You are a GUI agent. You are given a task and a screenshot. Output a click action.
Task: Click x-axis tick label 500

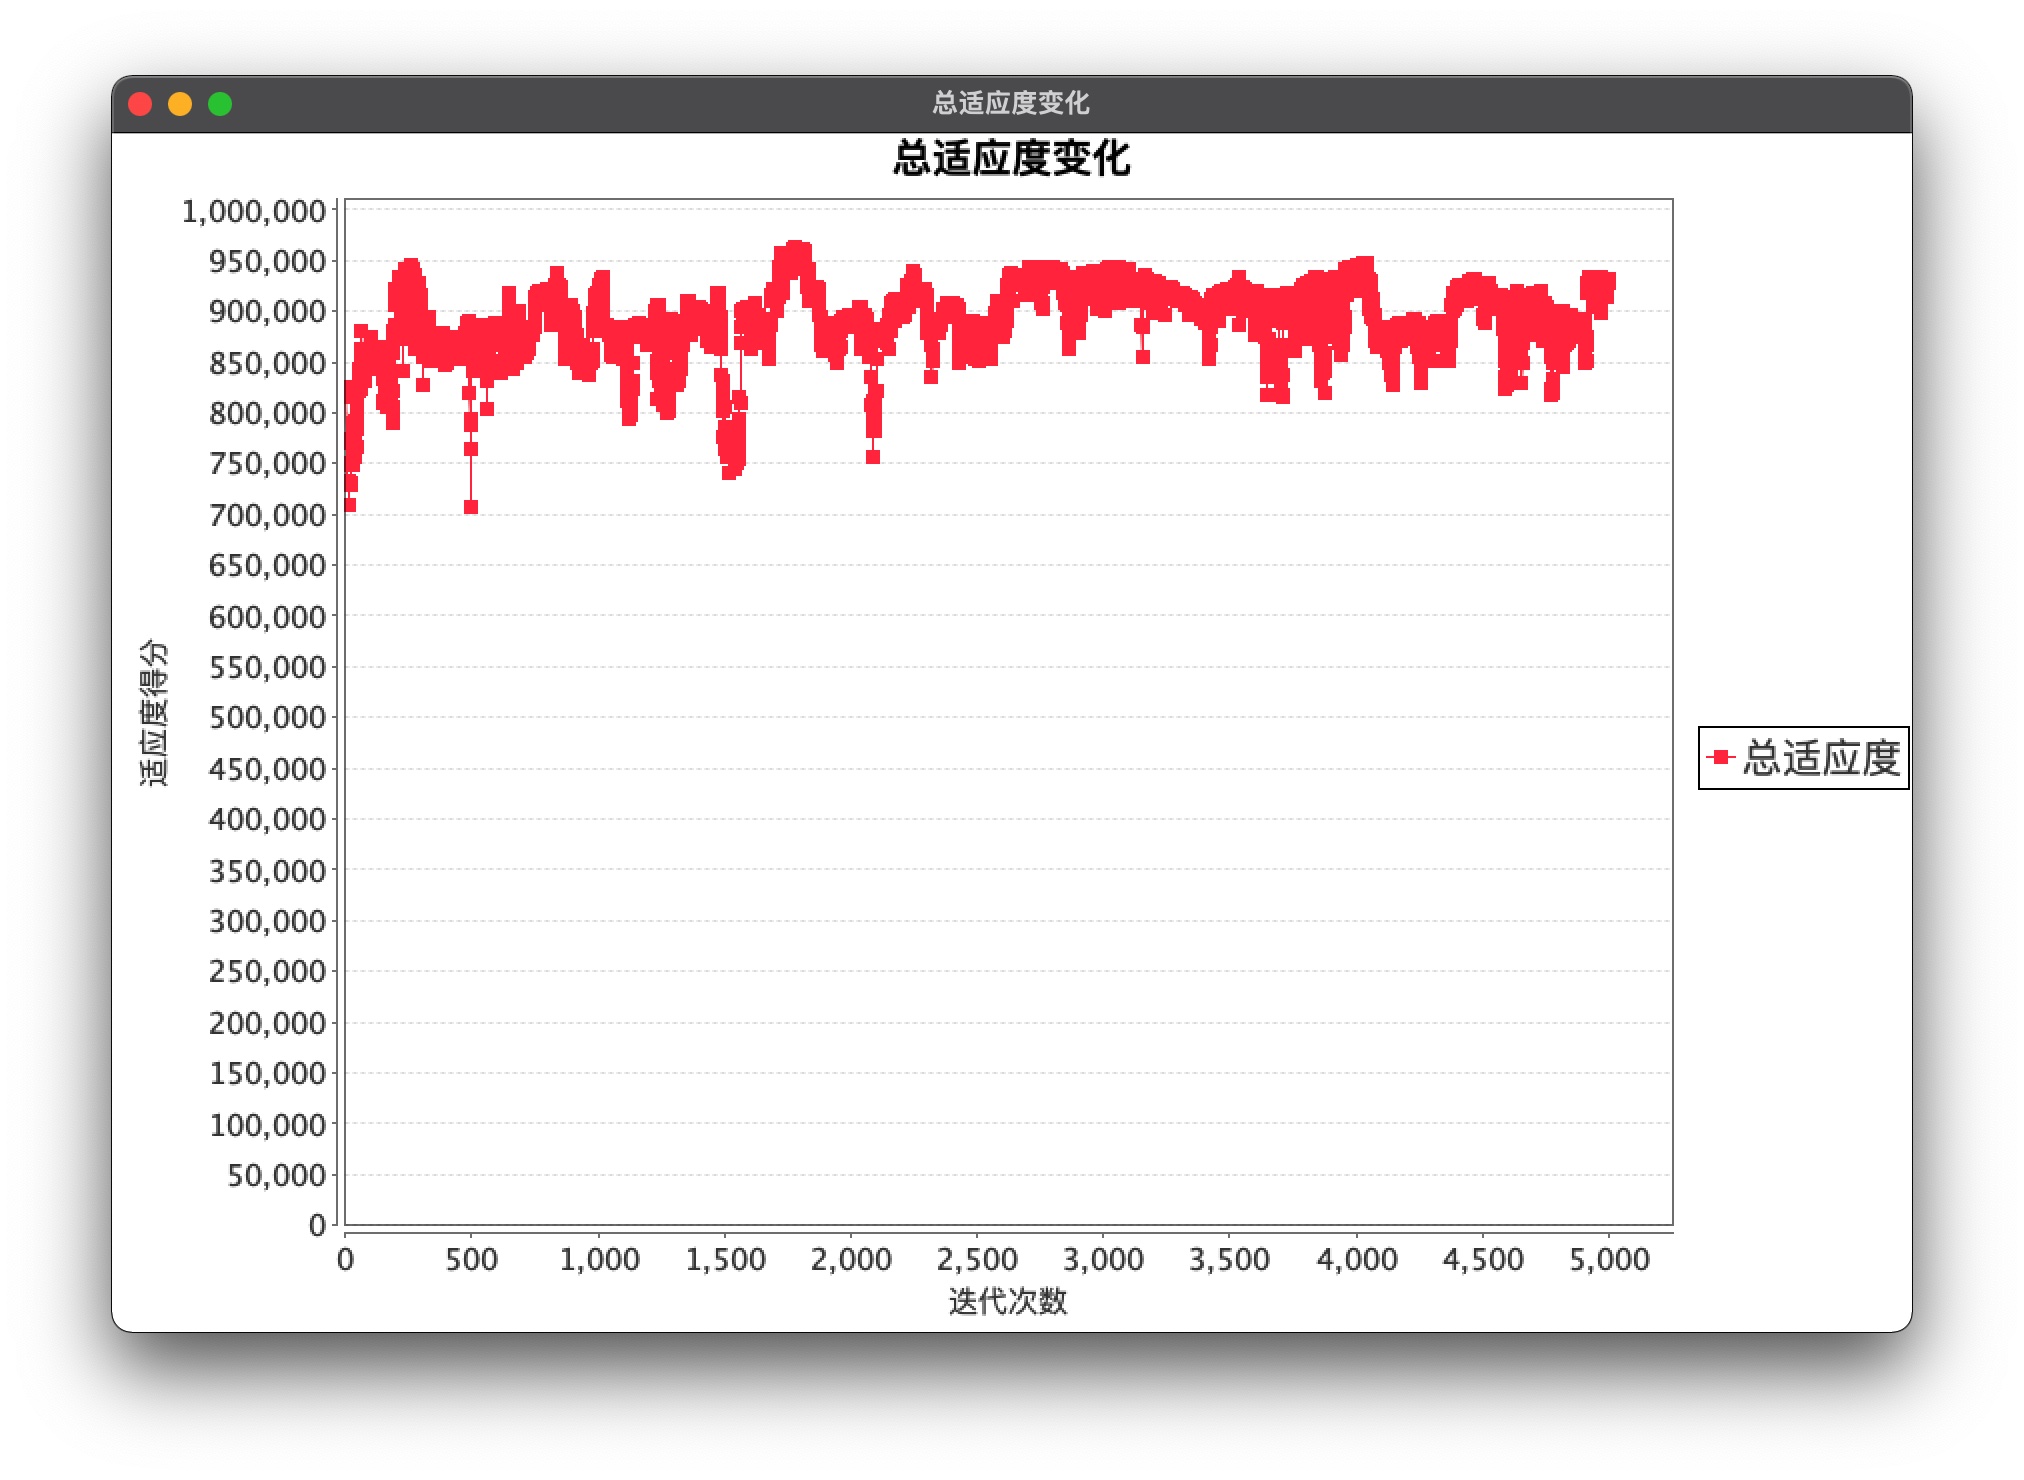click(472, 1259)
